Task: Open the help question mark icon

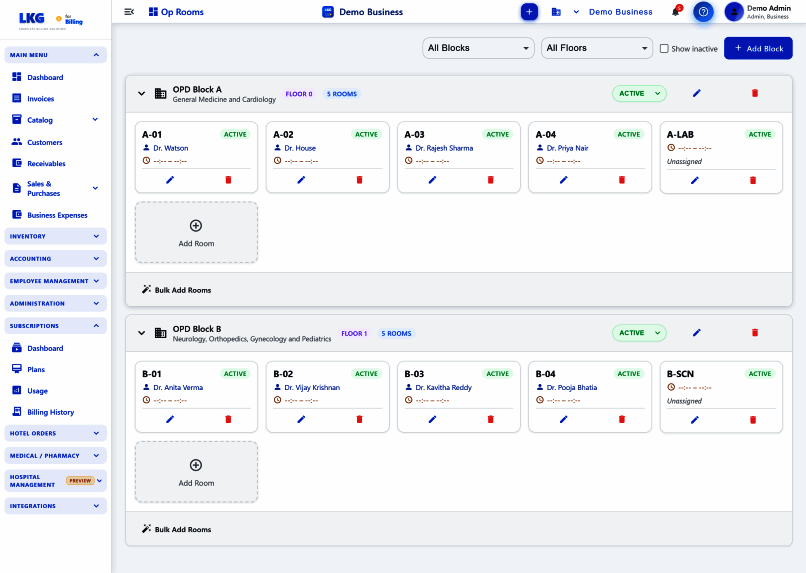Action: click(703, 12)
